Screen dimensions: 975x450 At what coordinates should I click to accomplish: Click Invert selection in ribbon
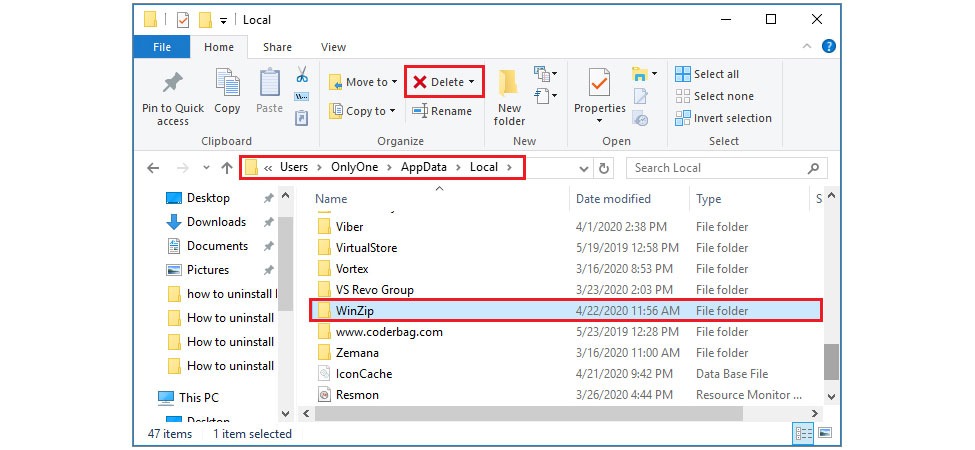[723, 118]
